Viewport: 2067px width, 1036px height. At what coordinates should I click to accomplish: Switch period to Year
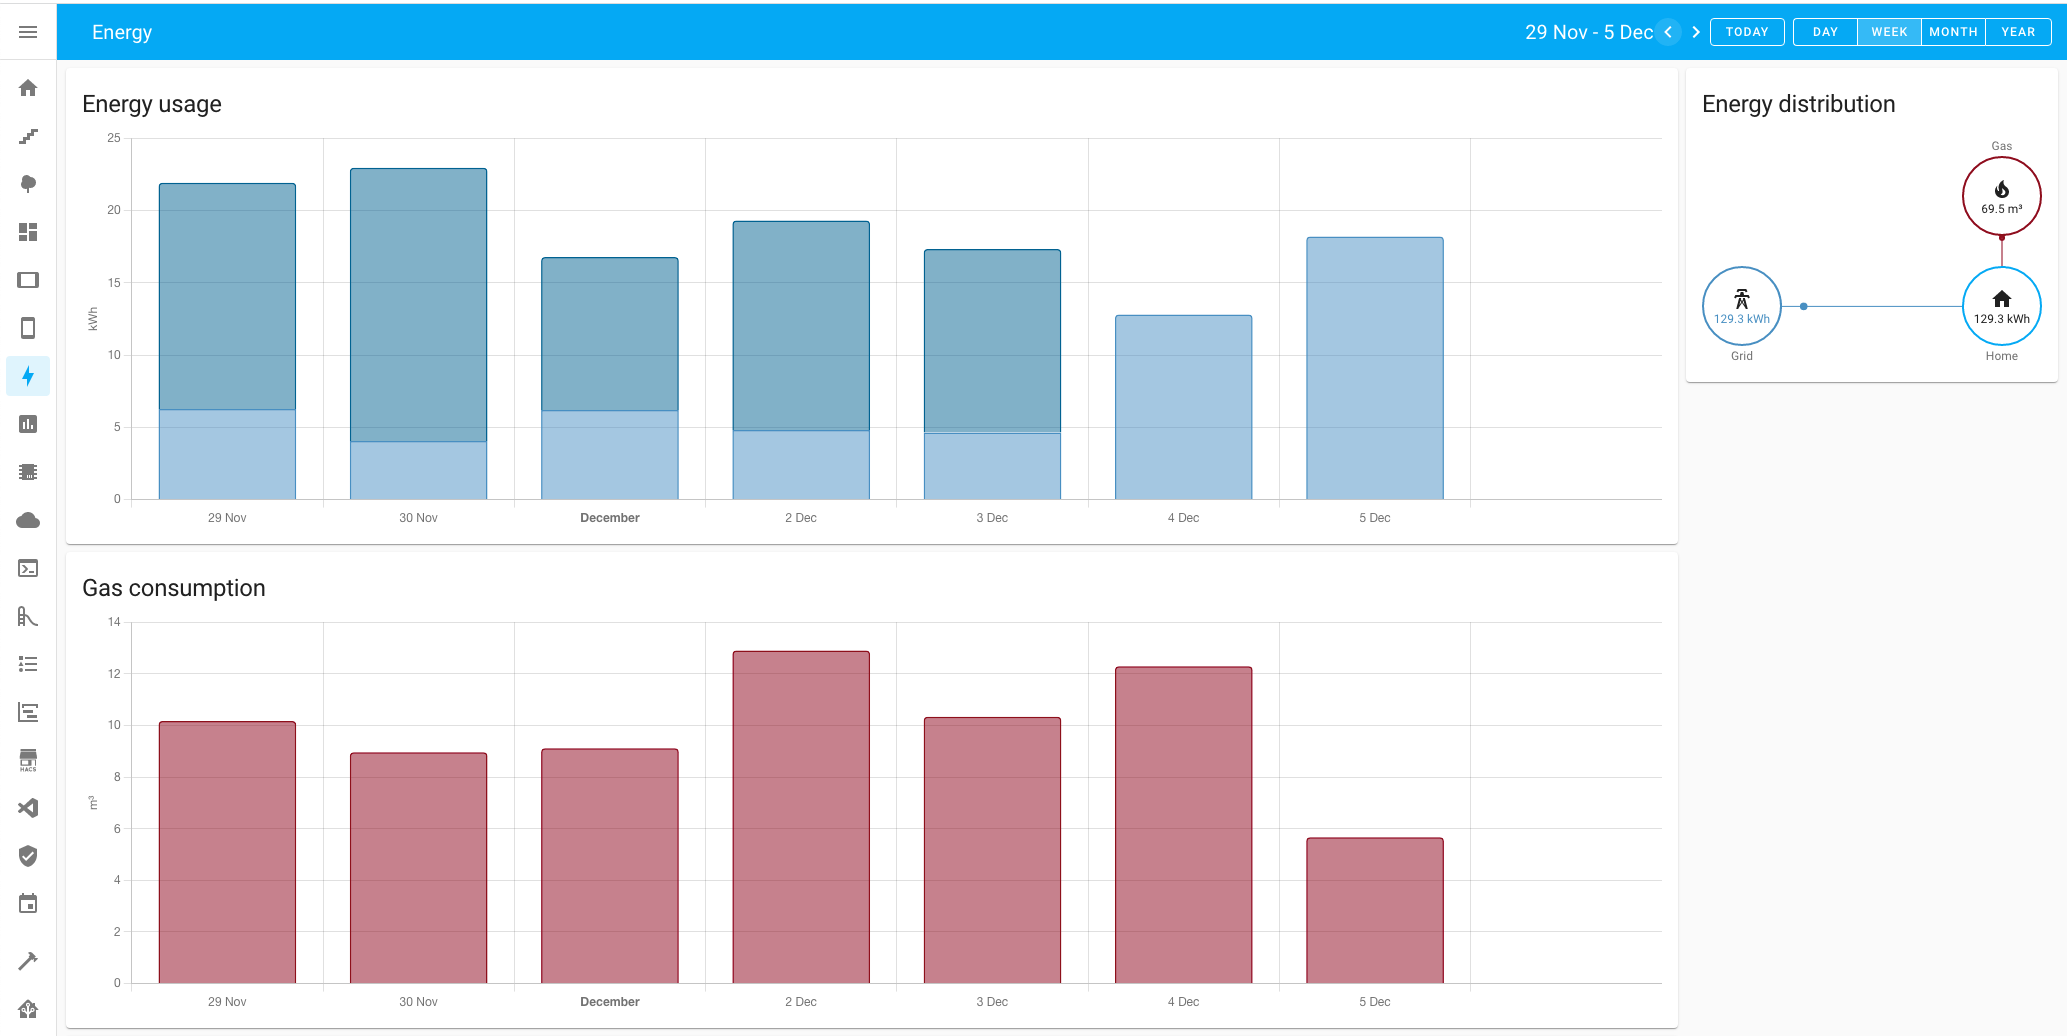2018,32
